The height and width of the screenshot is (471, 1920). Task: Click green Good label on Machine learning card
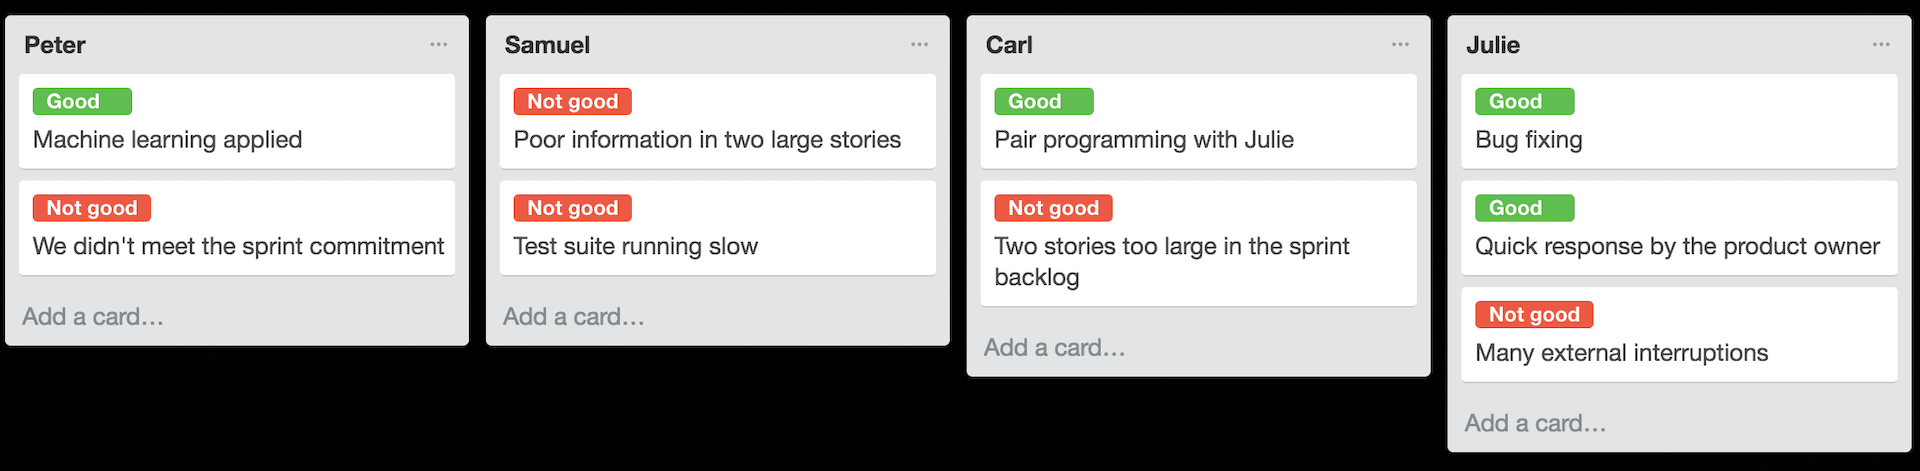[x=82, y=101]
